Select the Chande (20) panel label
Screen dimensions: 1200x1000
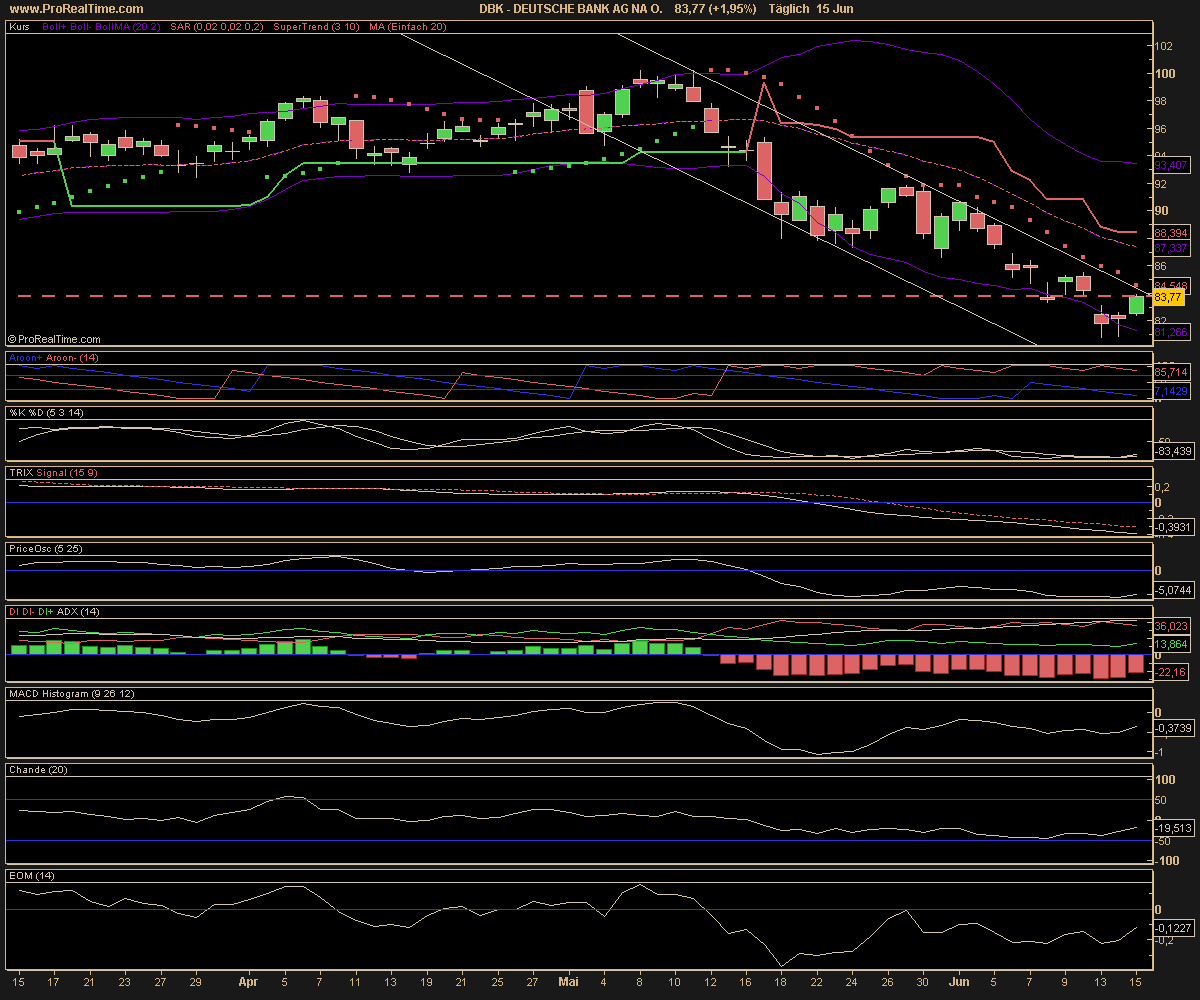(36, 769)
